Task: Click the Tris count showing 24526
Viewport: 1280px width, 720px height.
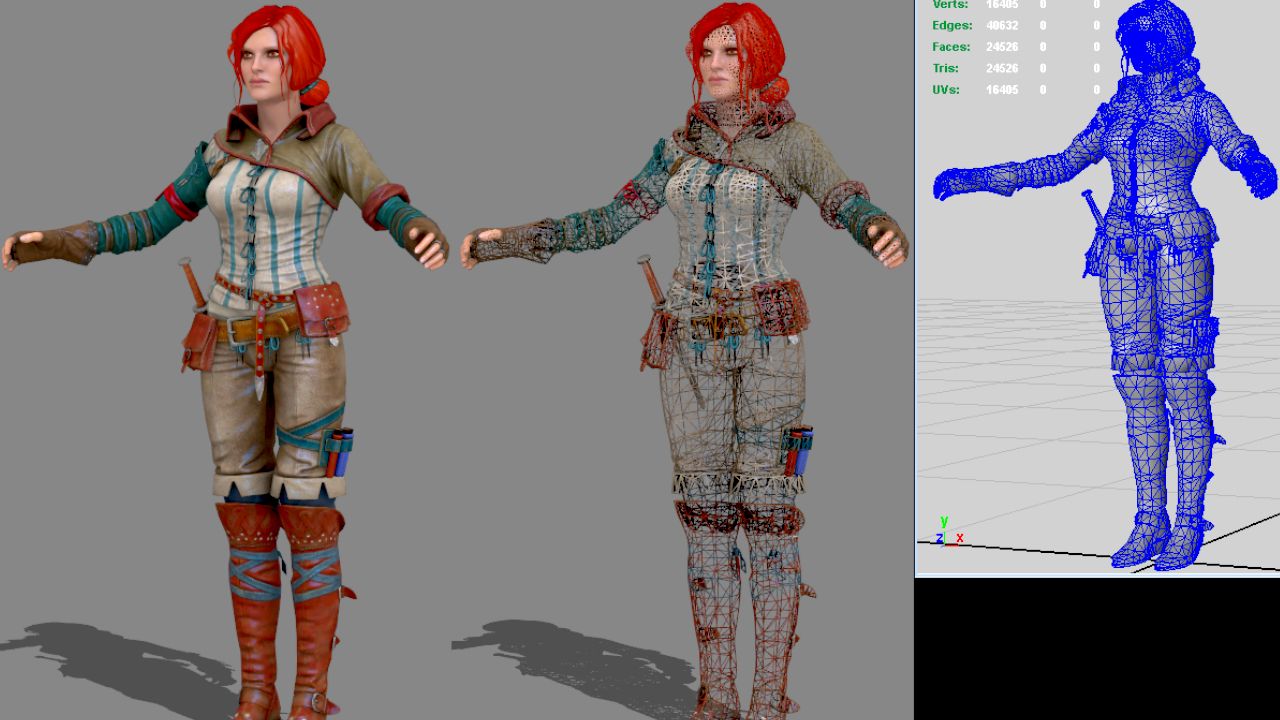Action: click(x=1002, y=68)
